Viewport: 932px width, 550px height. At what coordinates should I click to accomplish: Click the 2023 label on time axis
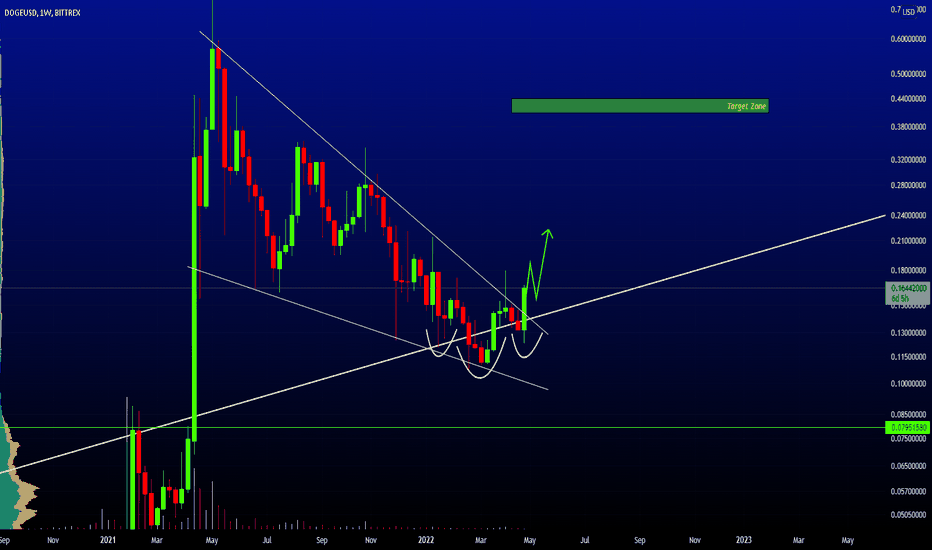click(744, 540)
